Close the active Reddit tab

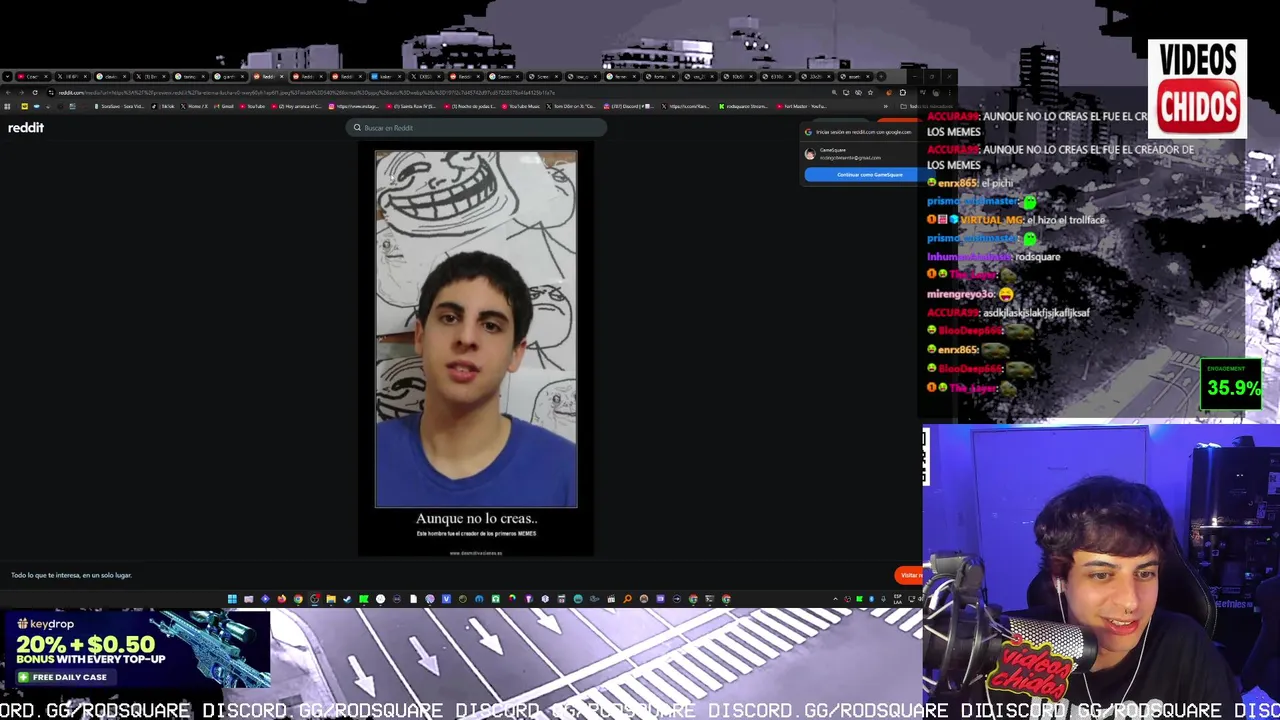[282, 76]
